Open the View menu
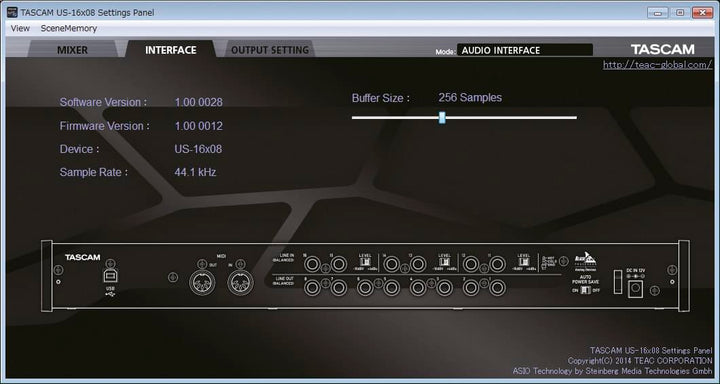720x384 pixels. coord(20,28)
